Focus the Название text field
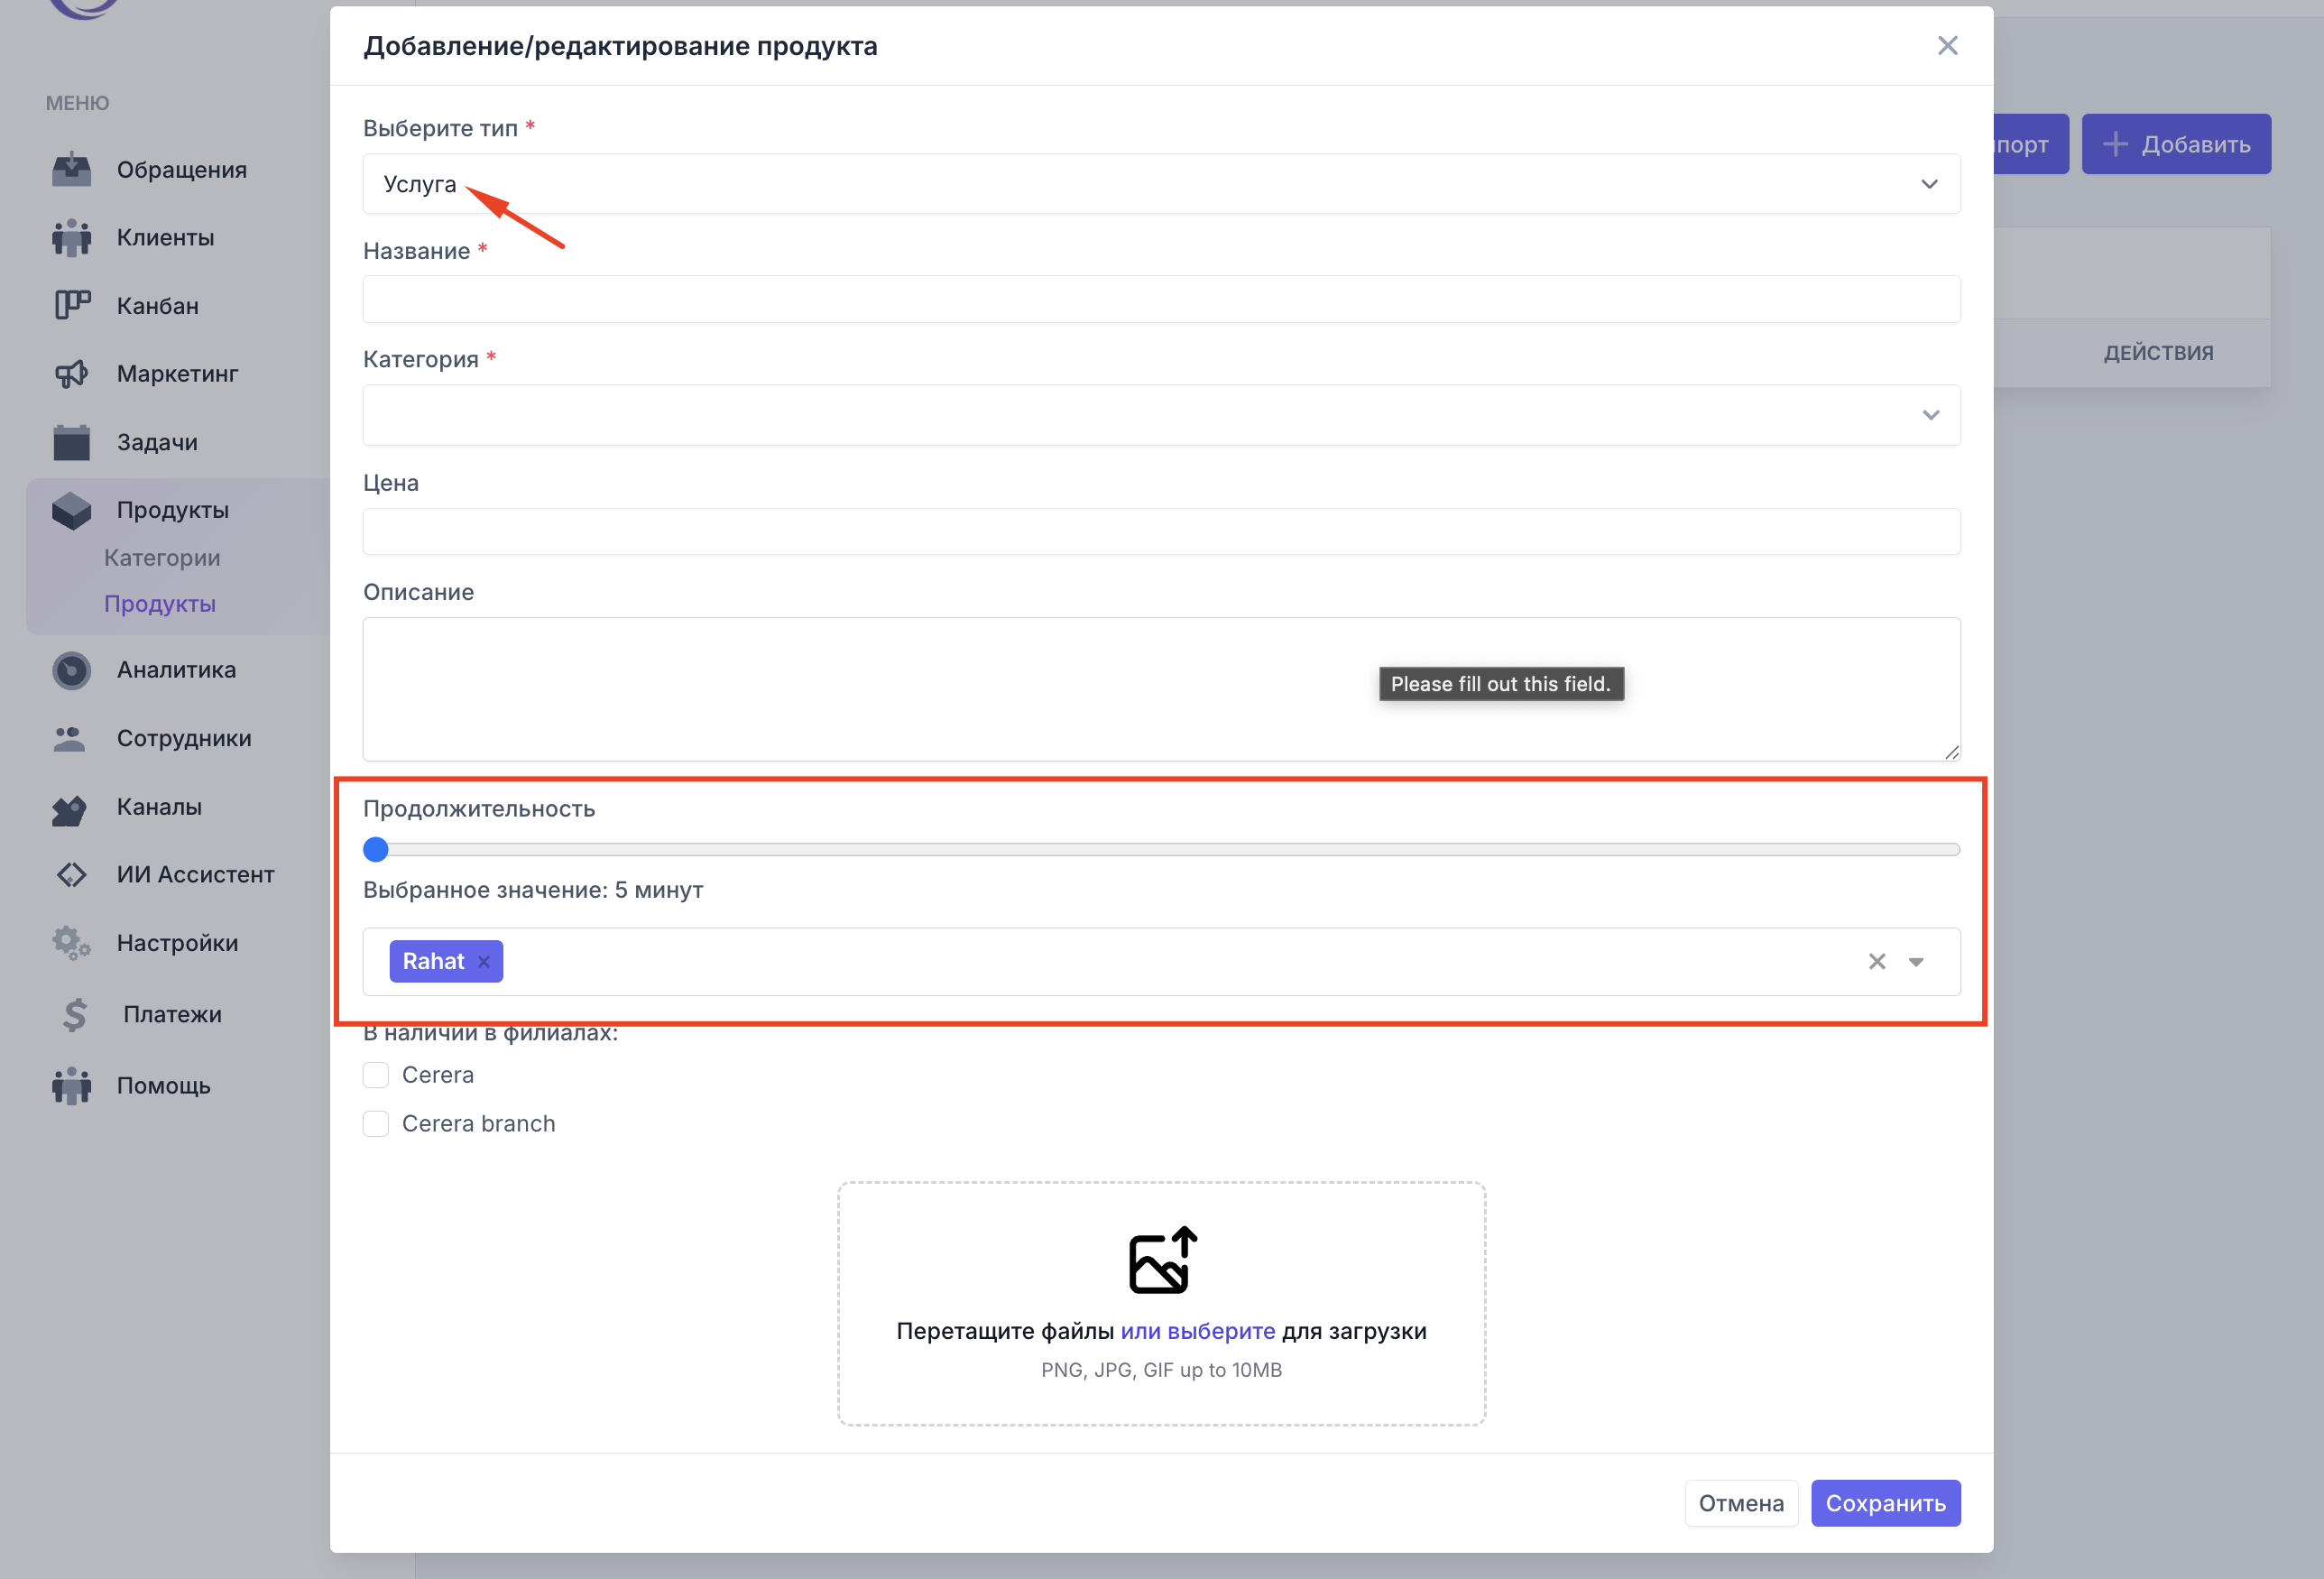The image size is (2324, 1579). (x=1160, y=300)
